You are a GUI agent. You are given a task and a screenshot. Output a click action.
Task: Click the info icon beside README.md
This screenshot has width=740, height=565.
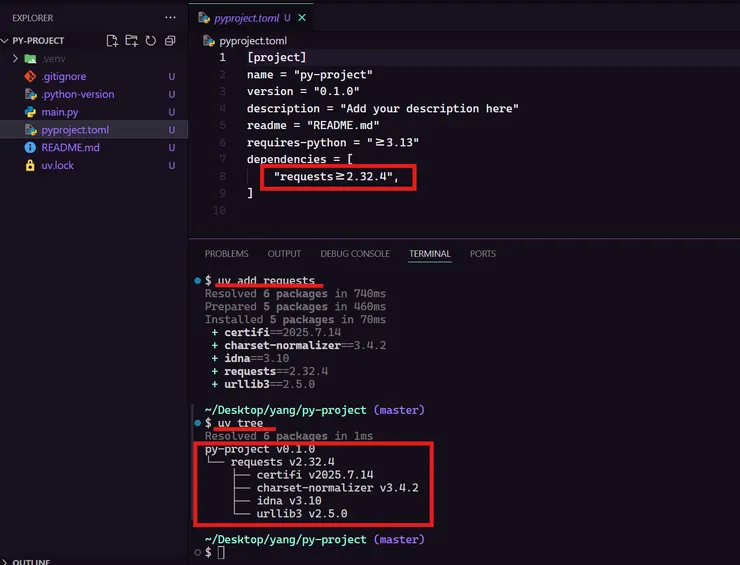tap(30, 147)
